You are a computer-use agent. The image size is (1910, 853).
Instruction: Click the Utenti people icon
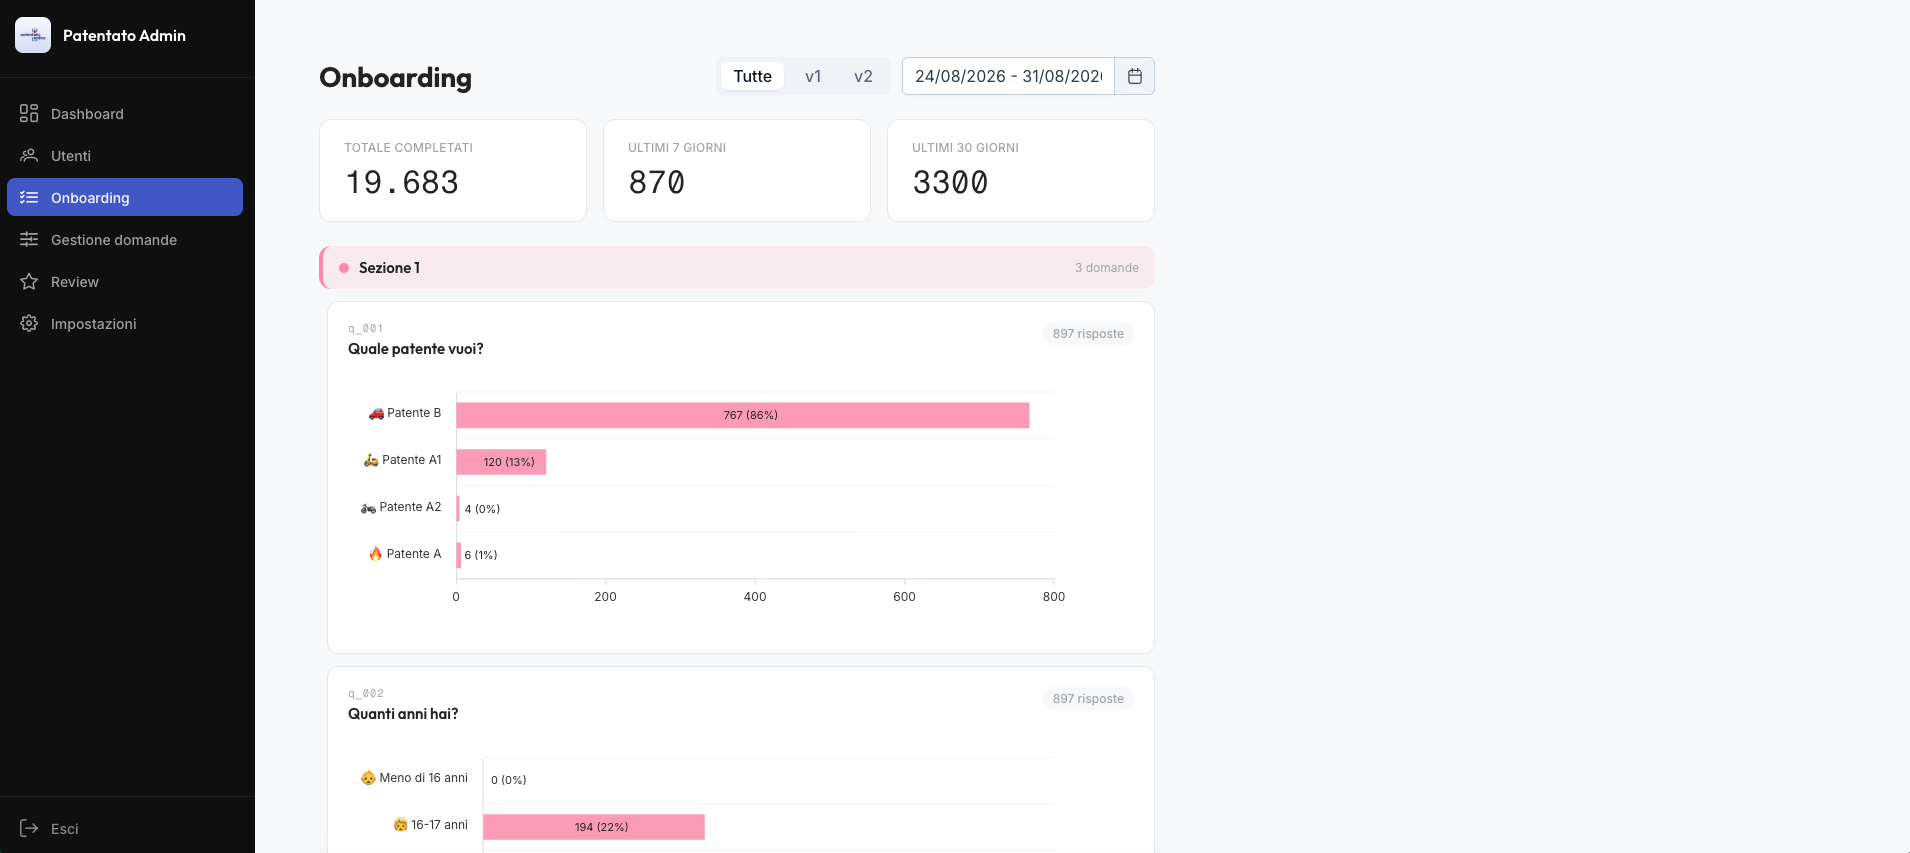pyautogui.click(x=29, y=155)
